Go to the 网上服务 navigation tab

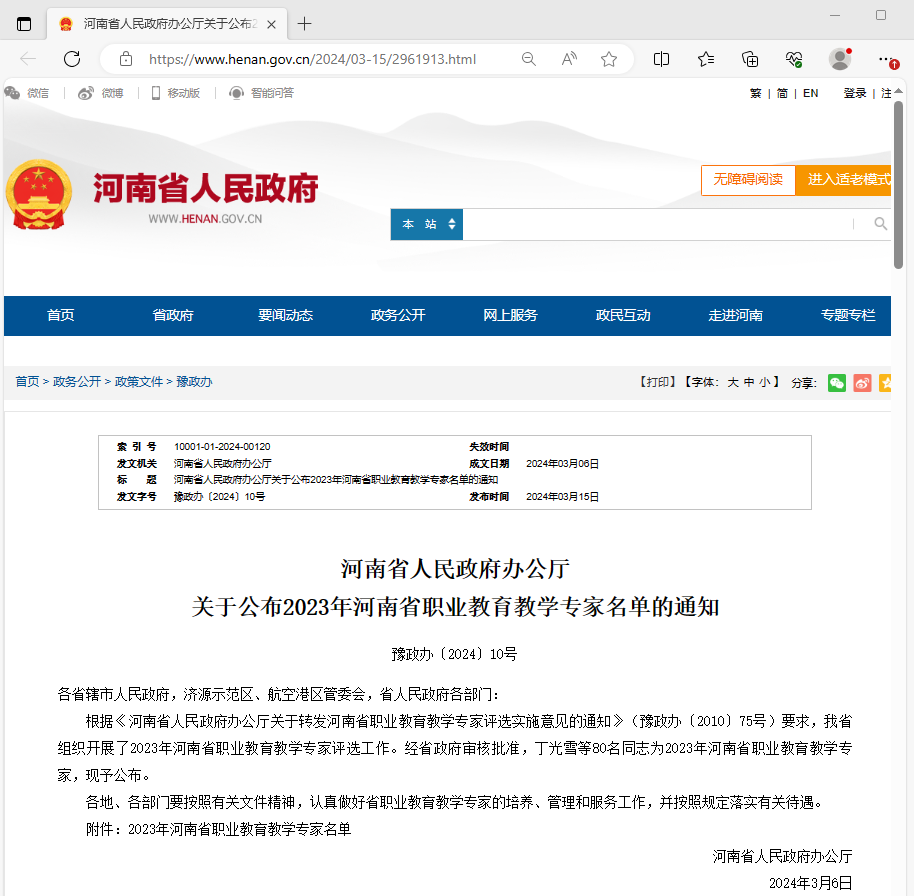coord(510,315)
